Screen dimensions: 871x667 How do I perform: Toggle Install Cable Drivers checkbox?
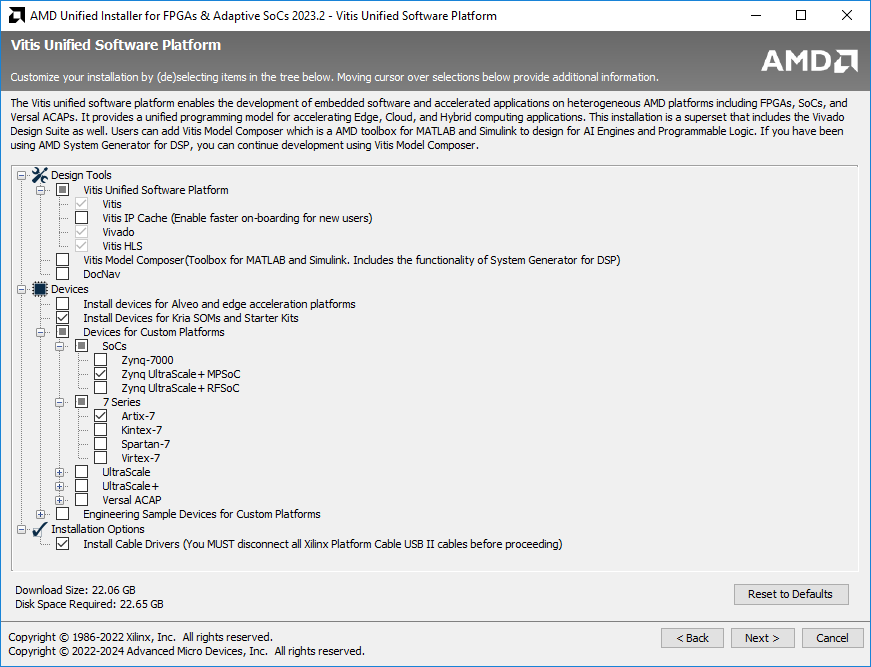(x=63, y=544)
